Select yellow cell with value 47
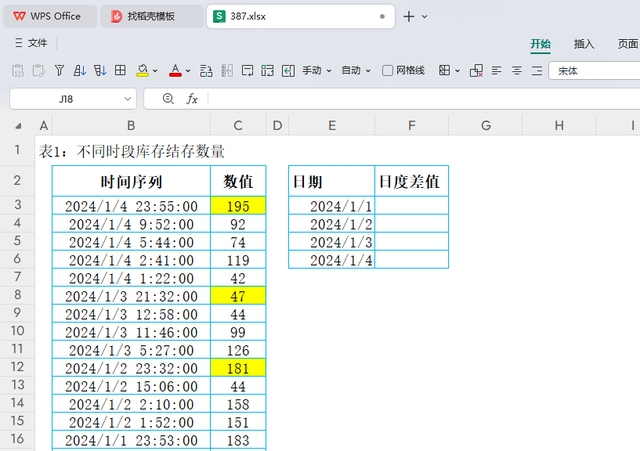 (238, 296)
